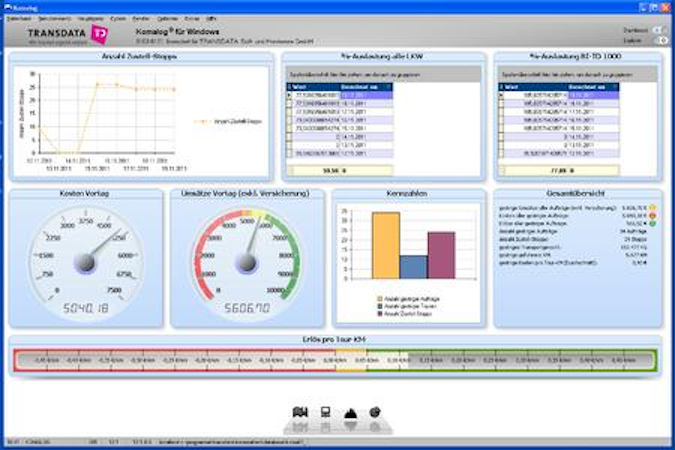The width and height of the screenshot is (675, 450).
Task: Select 17.11.2011 row in alle LKW table
Action: tap(340, 112)
